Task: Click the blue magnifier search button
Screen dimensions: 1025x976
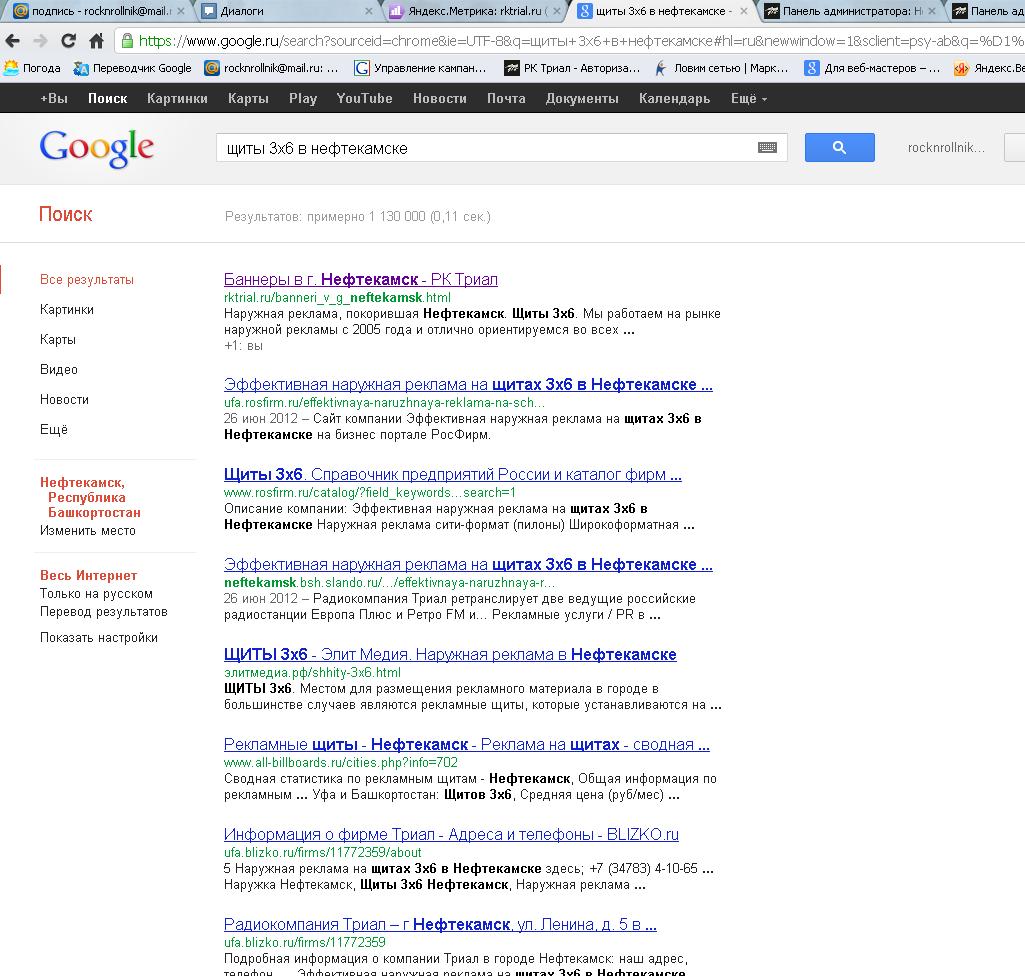Action: (x=839, y=148)
